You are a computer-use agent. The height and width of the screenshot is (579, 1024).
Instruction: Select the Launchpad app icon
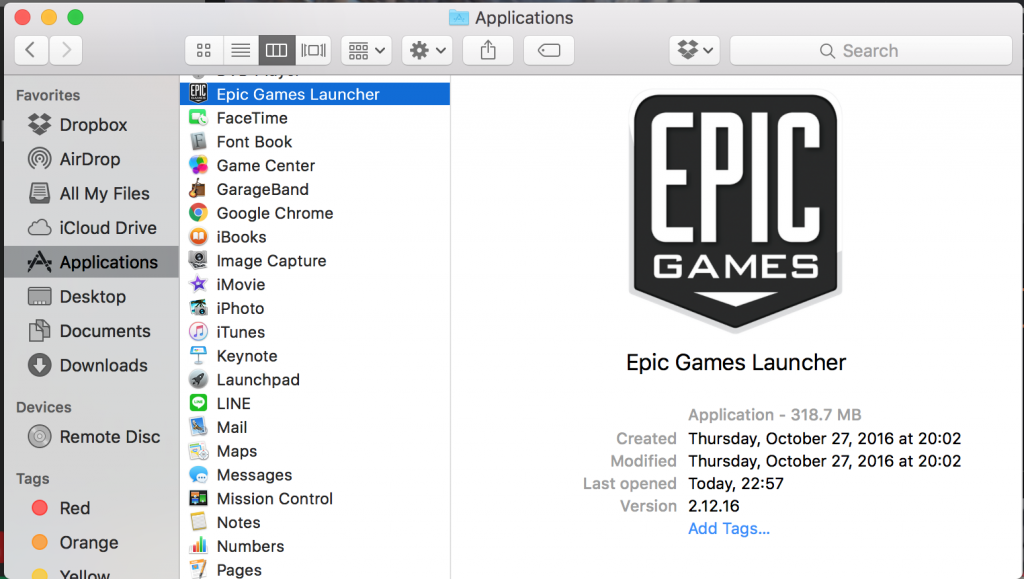pos(199,379)
